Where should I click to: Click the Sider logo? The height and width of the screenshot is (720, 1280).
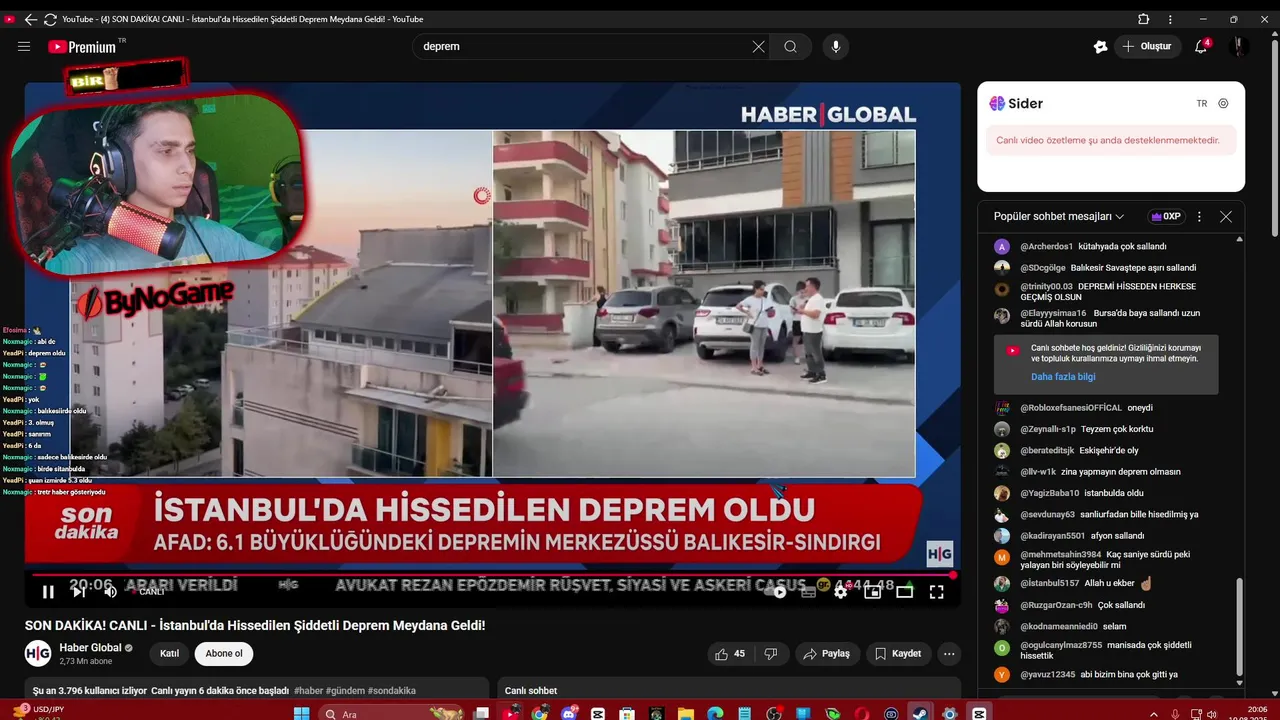pos(1016,104)
